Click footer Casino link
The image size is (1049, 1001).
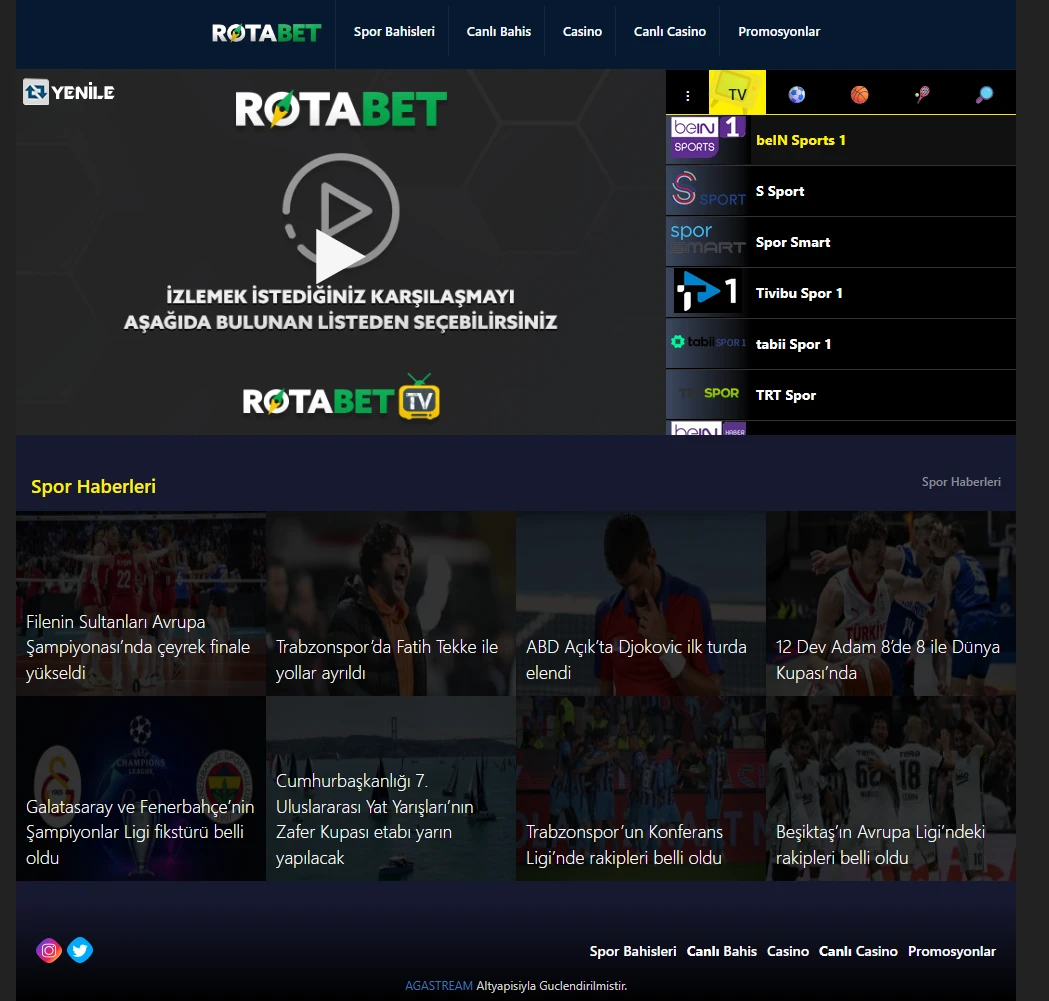click(x=788, y=951)
